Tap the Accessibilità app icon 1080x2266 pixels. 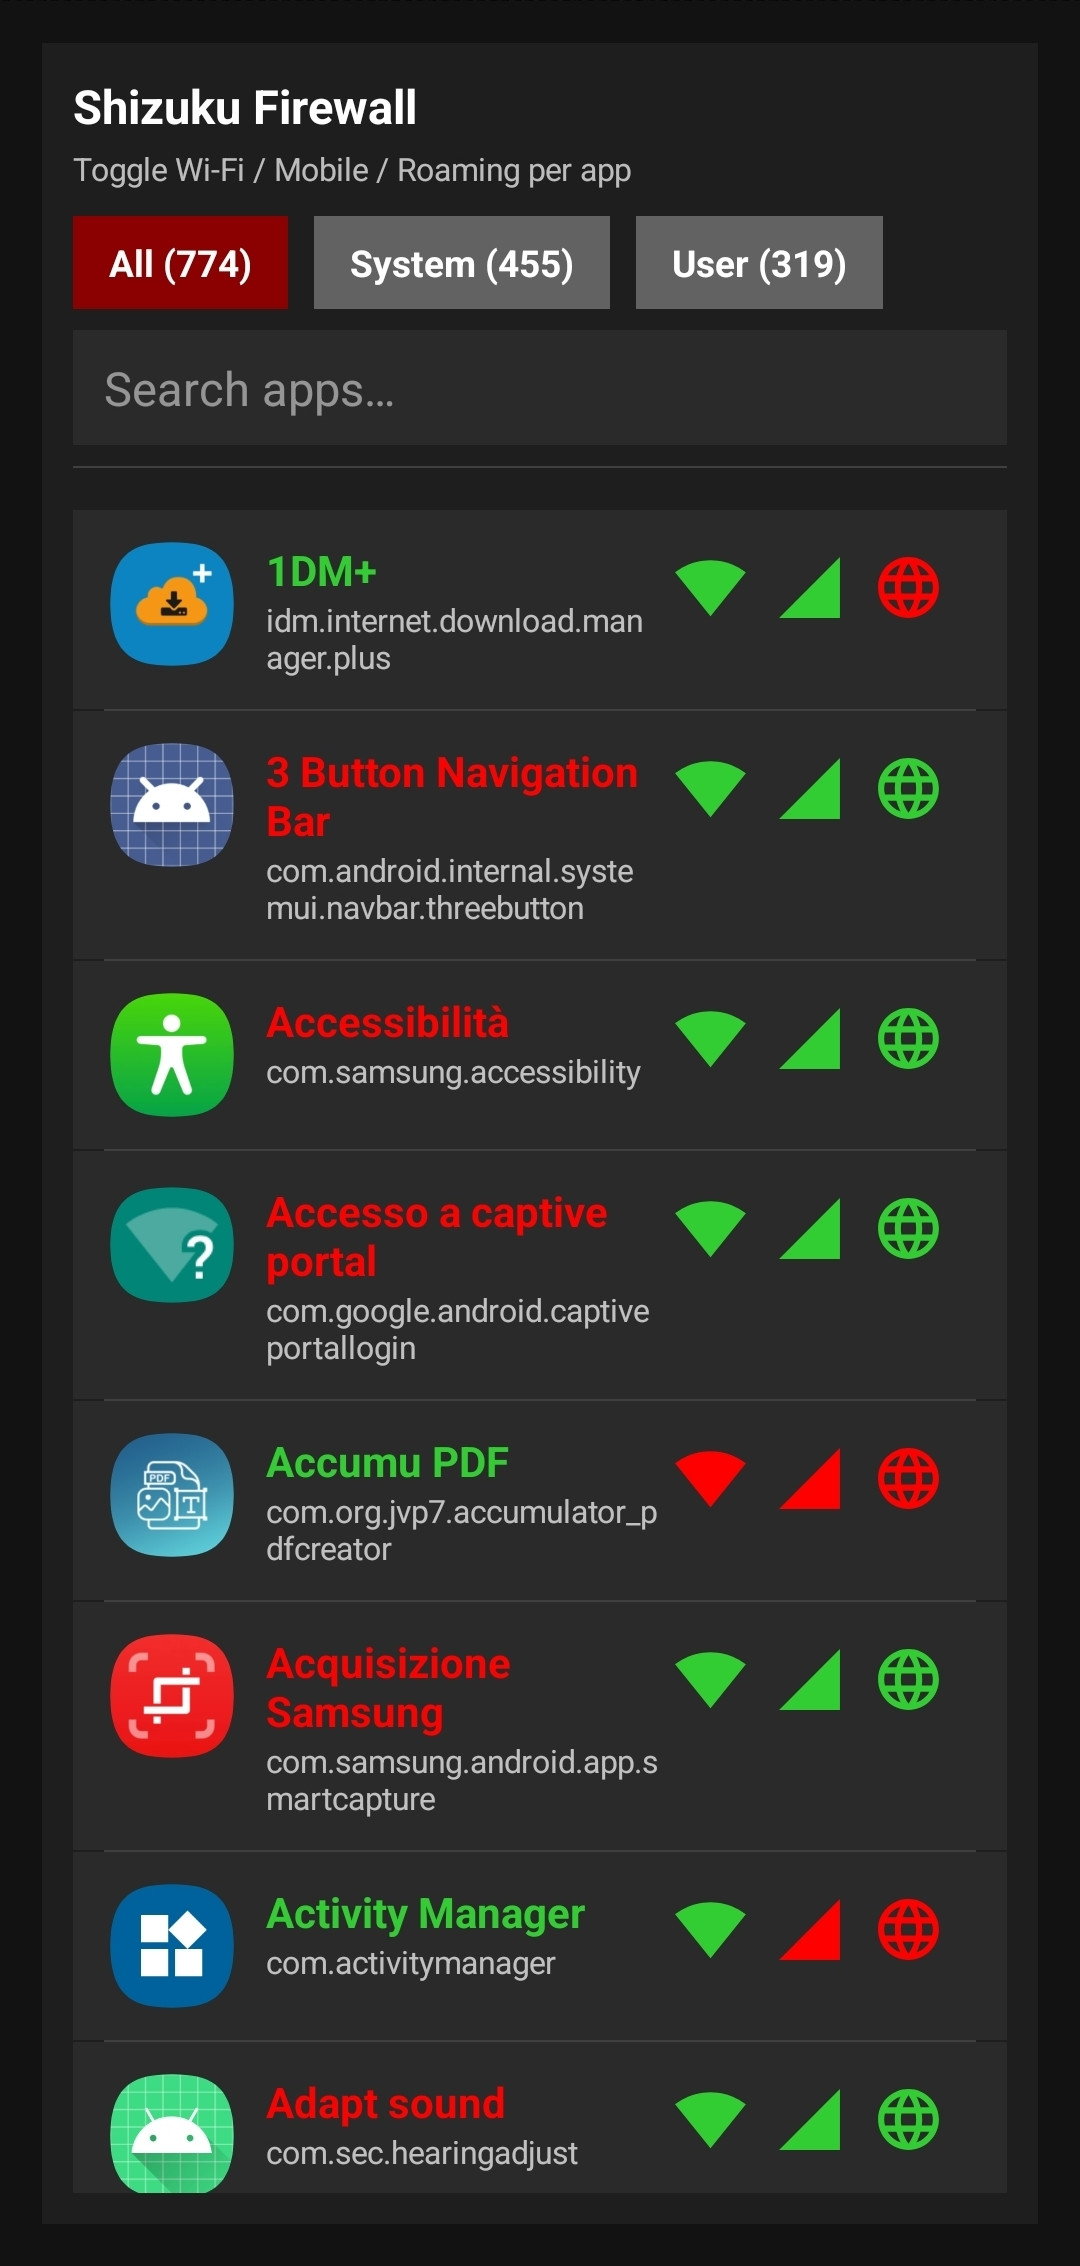point(172,1054)
